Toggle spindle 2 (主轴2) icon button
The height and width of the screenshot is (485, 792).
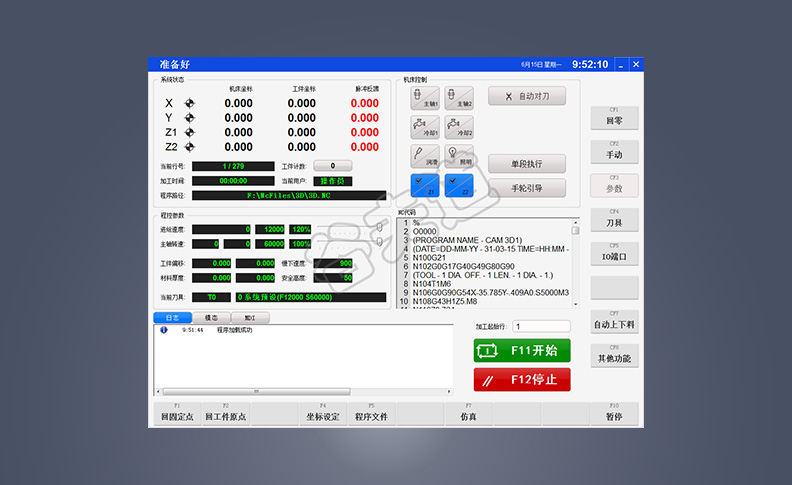[458, 96]
